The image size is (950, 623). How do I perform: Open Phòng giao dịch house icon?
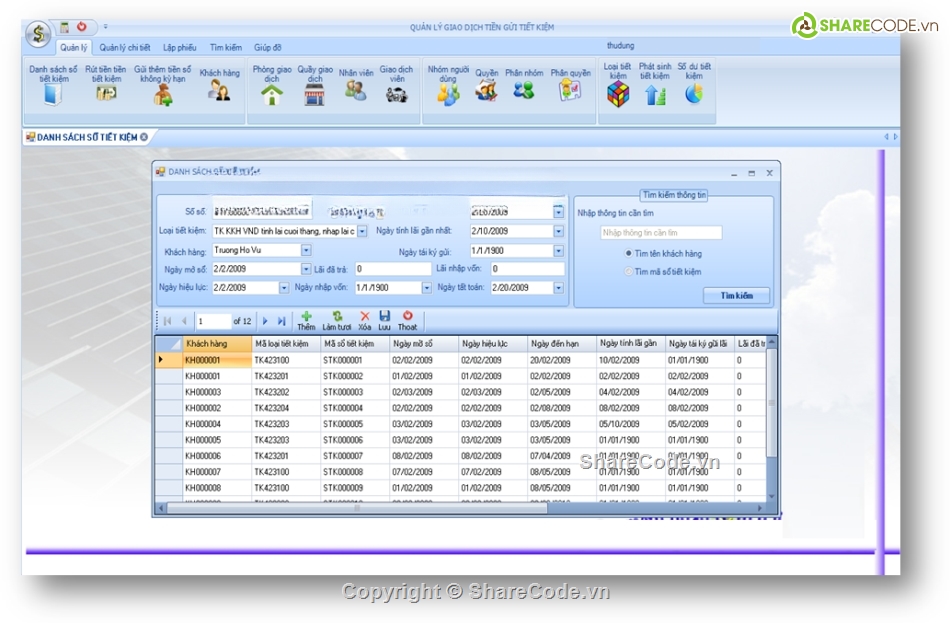(x=272, y=95)
